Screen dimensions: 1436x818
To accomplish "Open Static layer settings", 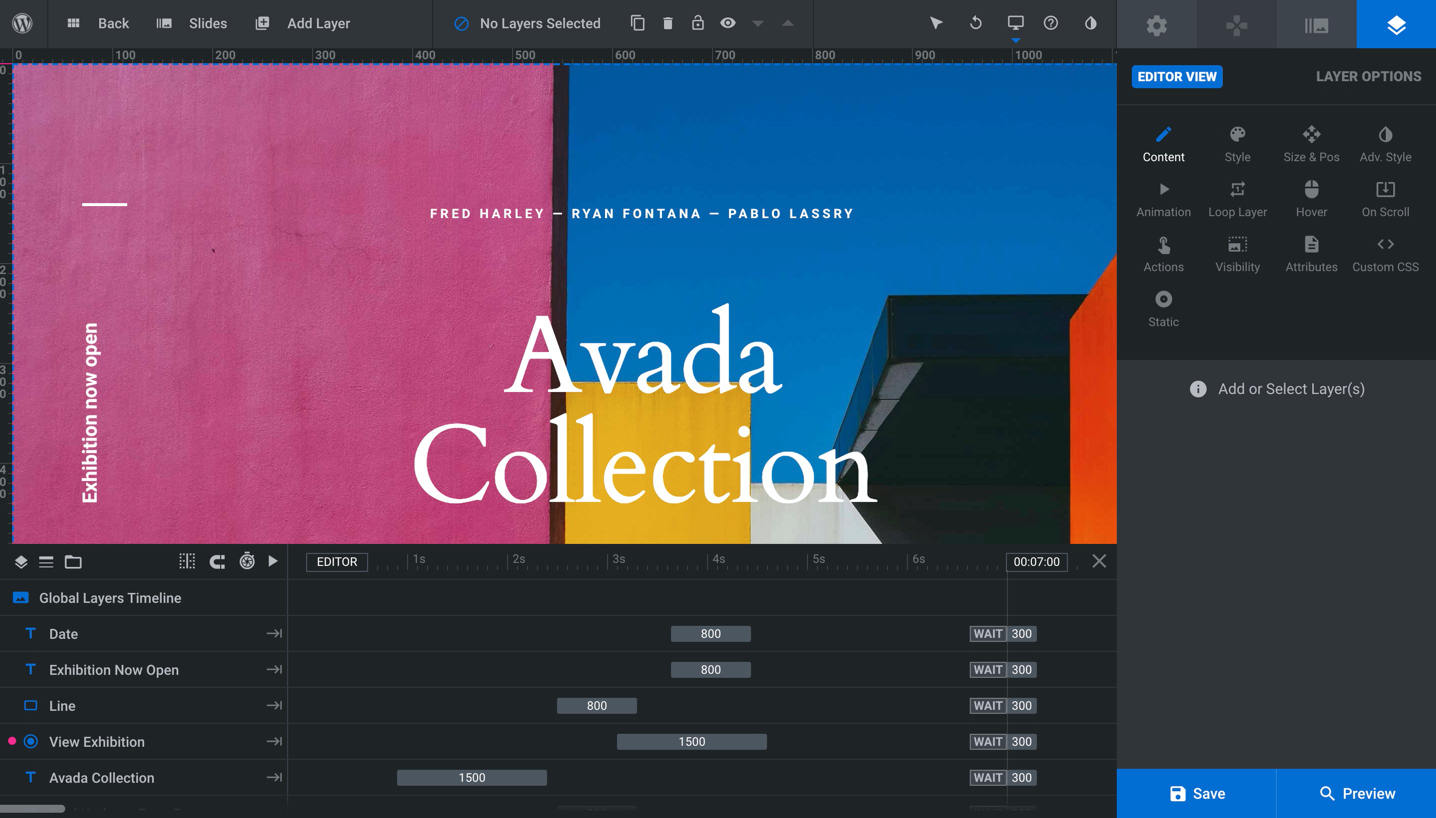I will point(1164,310).
